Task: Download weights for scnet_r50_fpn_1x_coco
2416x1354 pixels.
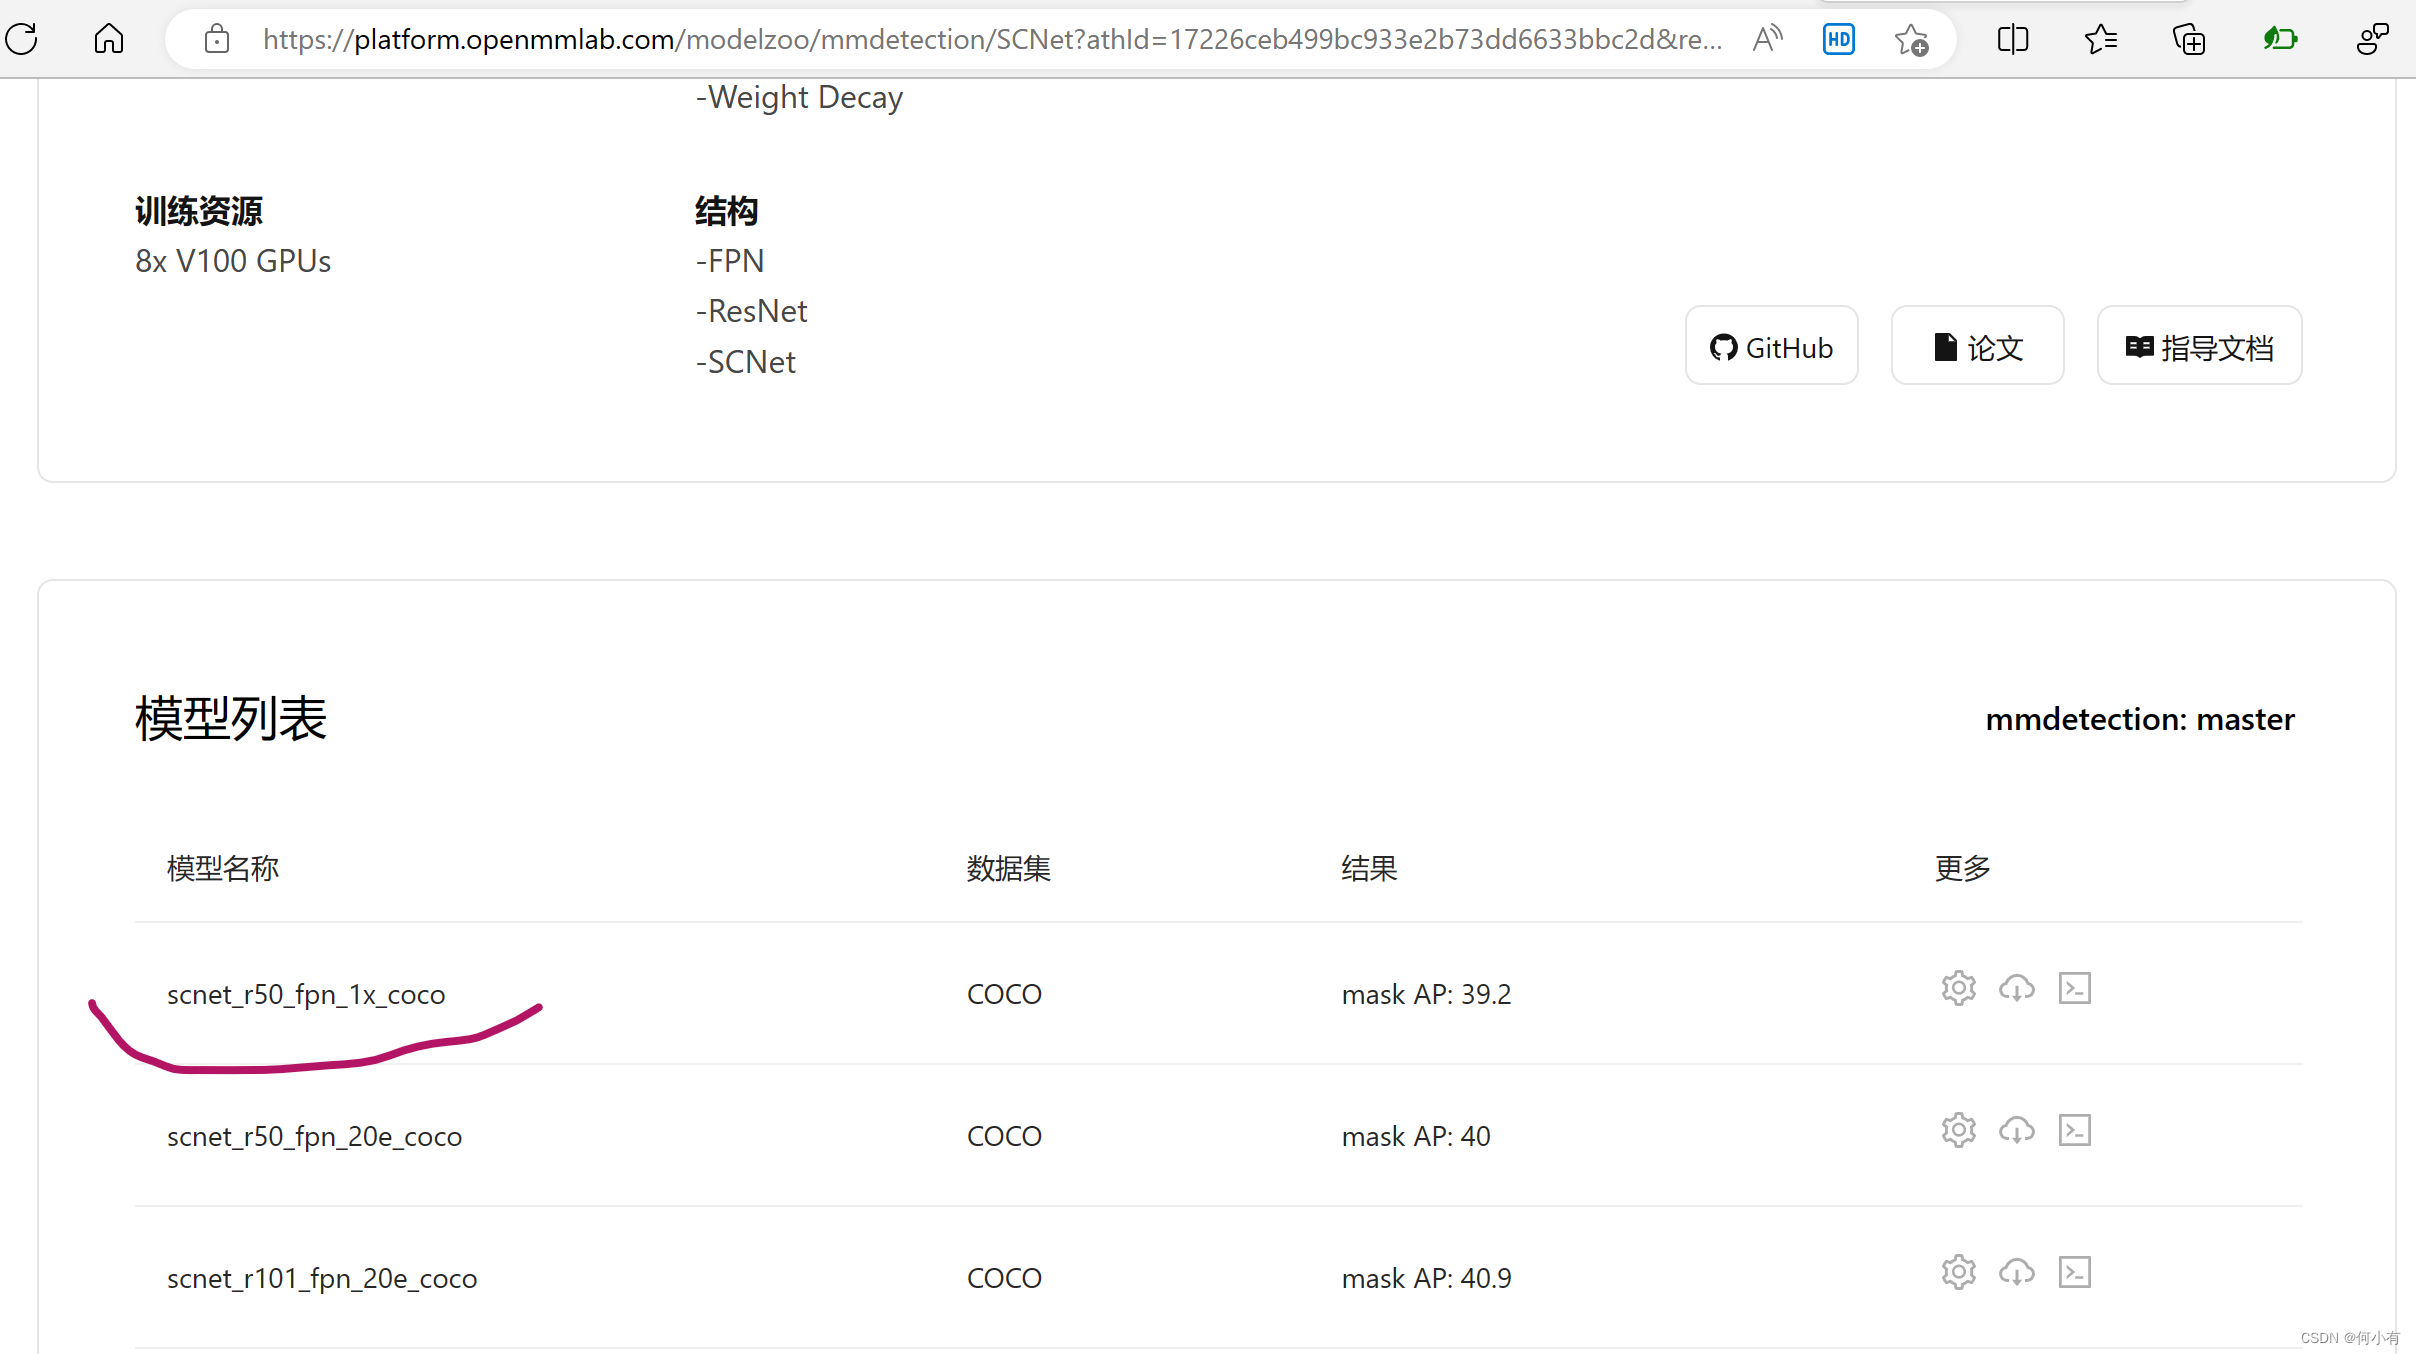Action: coord(2016,988)
